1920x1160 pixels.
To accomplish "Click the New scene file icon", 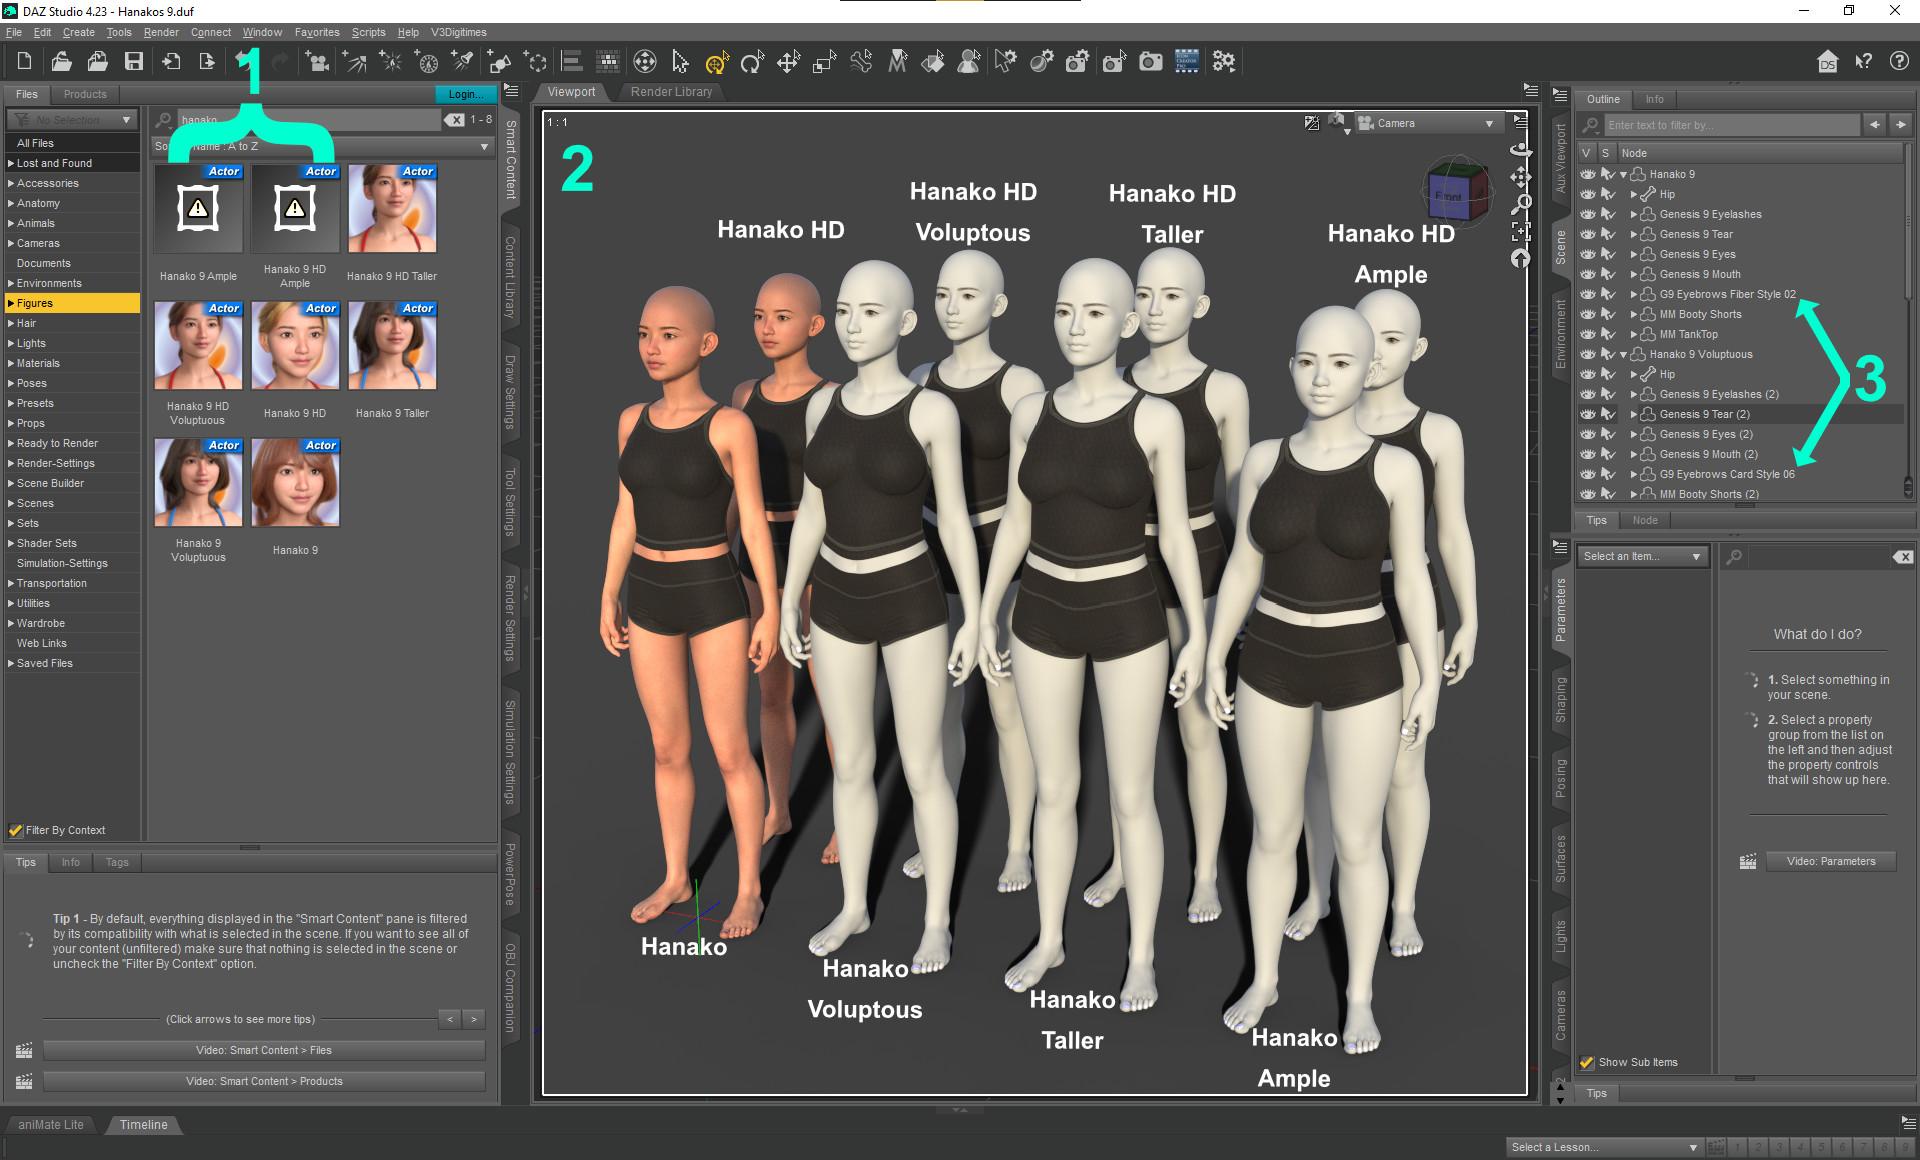I will pyautogui.click(x=25, y=62).
